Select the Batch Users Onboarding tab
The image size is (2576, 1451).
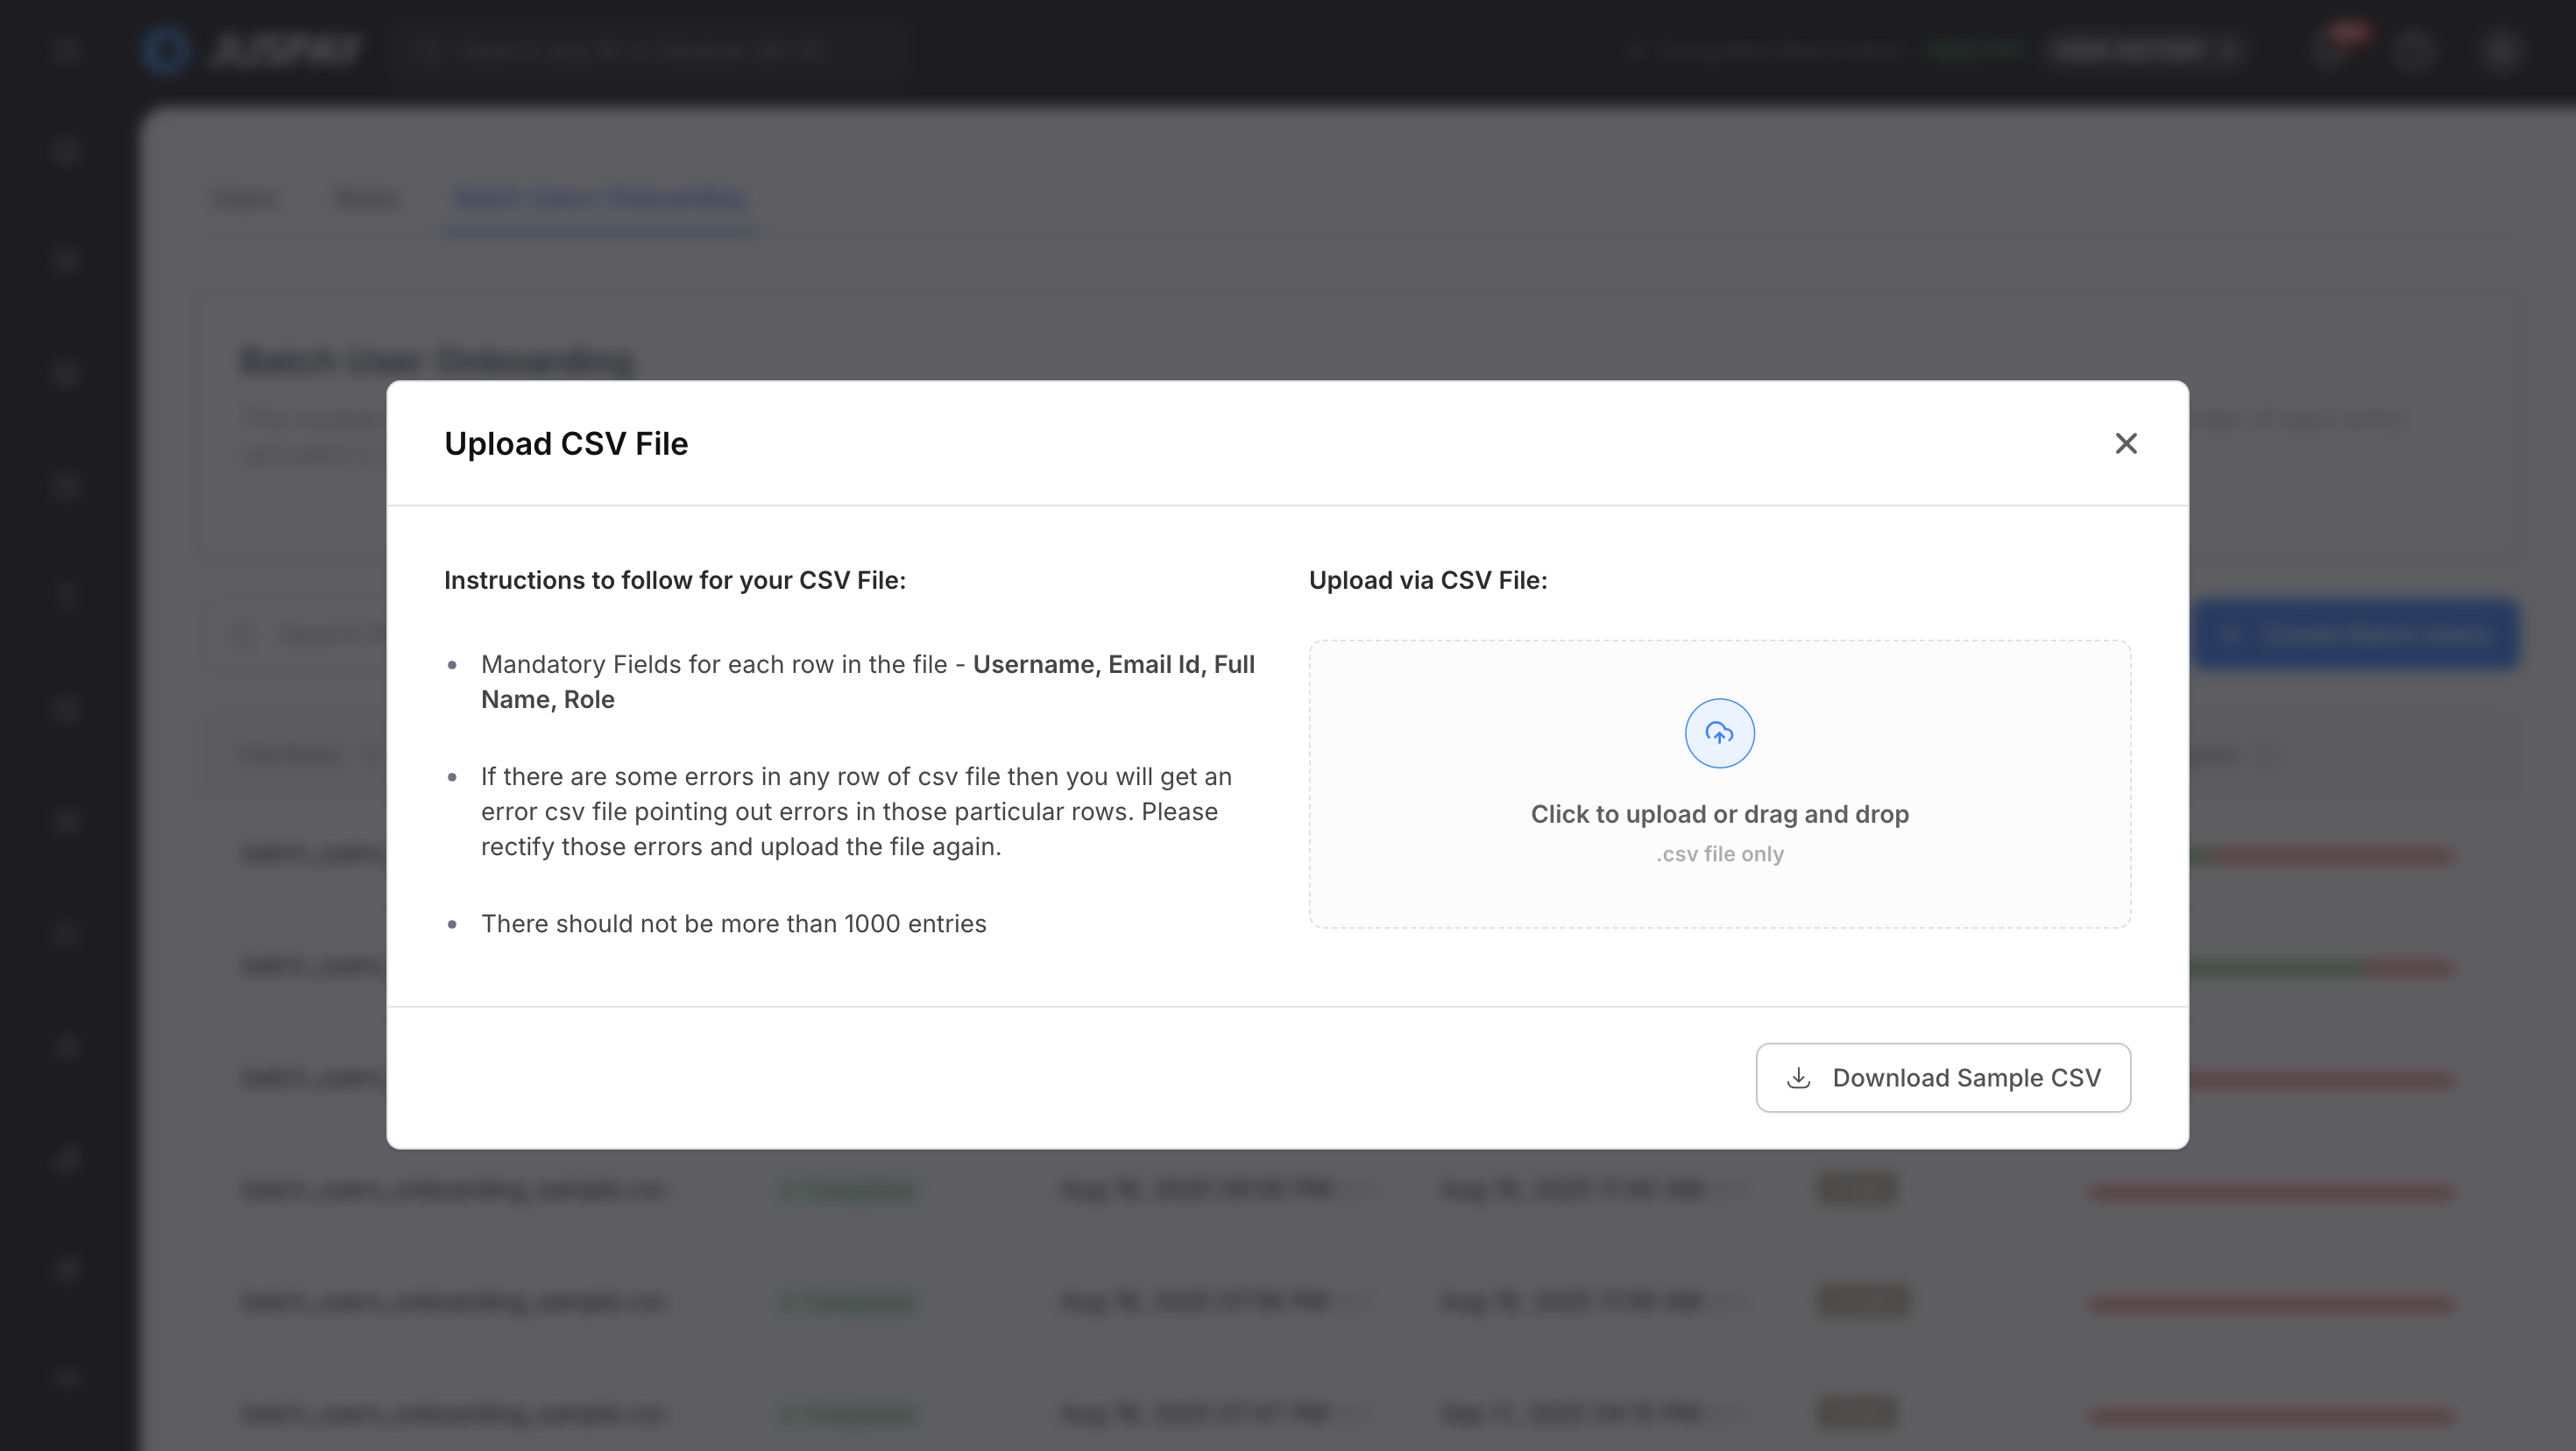tap(599, 198)
